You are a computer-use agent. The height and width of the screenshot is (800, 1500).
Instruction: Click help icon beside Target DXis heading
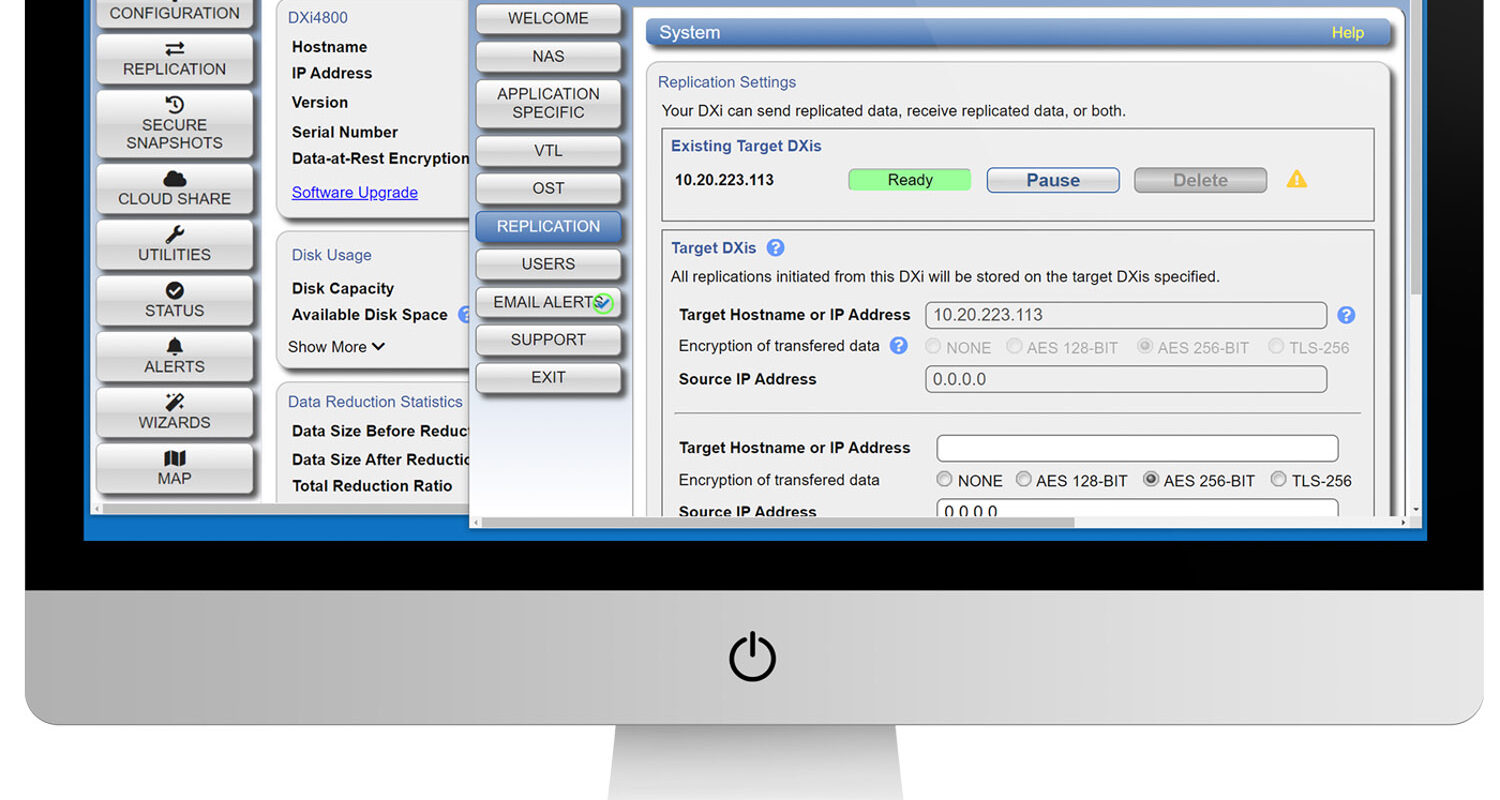click(x=775, y=248)
